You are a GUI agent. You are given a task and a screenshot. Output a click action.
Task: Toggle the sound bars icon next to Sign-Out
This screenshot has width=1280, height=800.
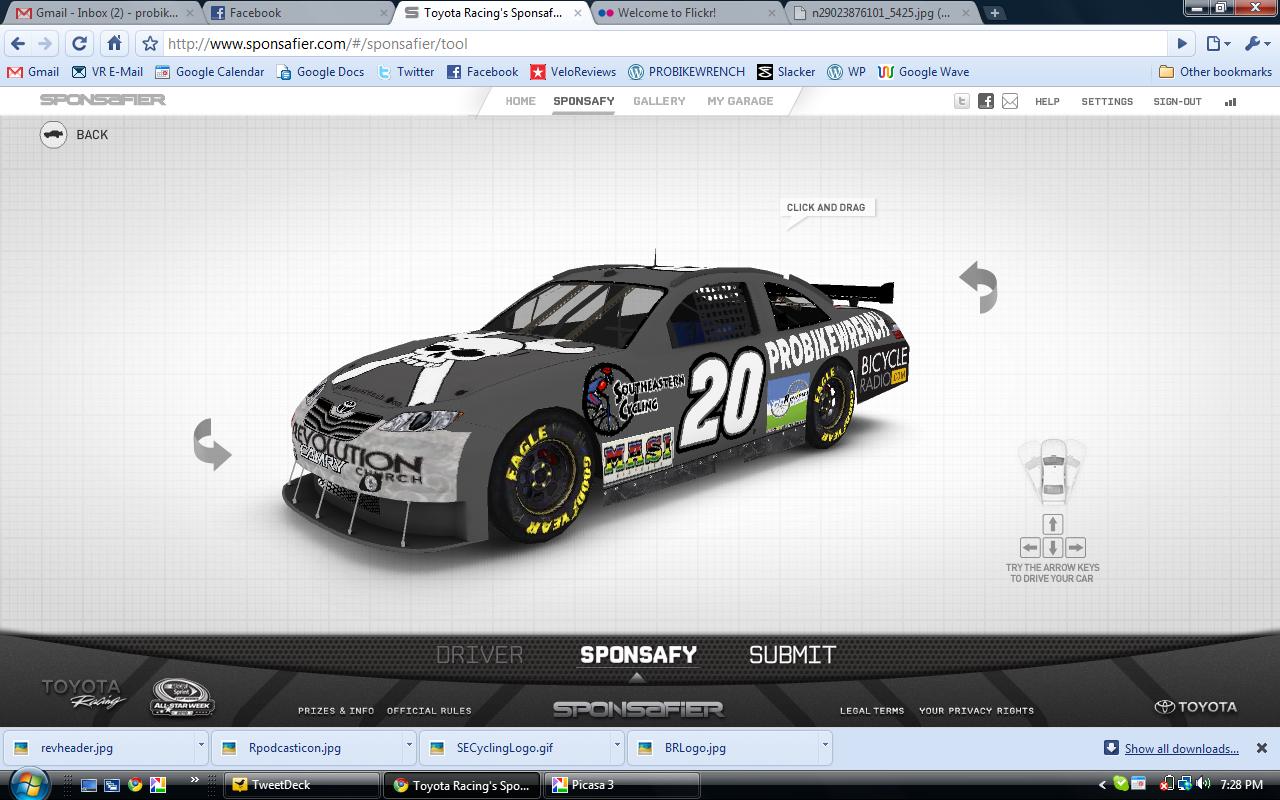coord(1231,101)
